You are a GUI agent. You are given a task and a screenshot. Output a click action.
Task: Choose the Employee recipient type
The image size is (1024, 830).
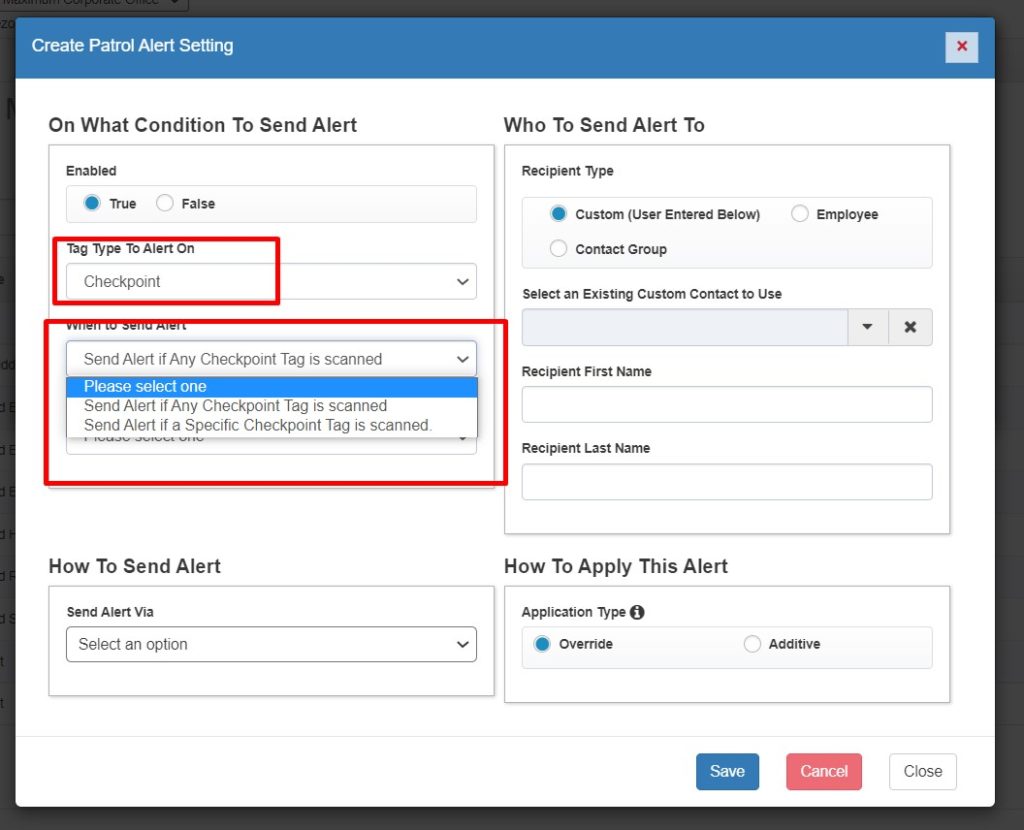tap(800, 214)
